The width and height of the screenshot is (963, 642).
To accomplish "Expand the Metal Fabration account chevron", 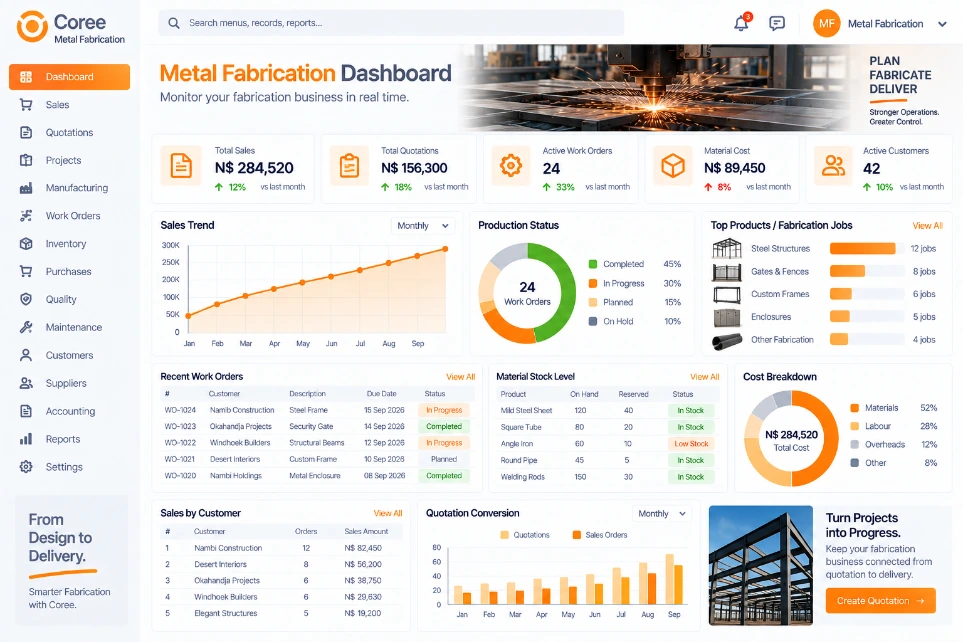I will [942, 24].
